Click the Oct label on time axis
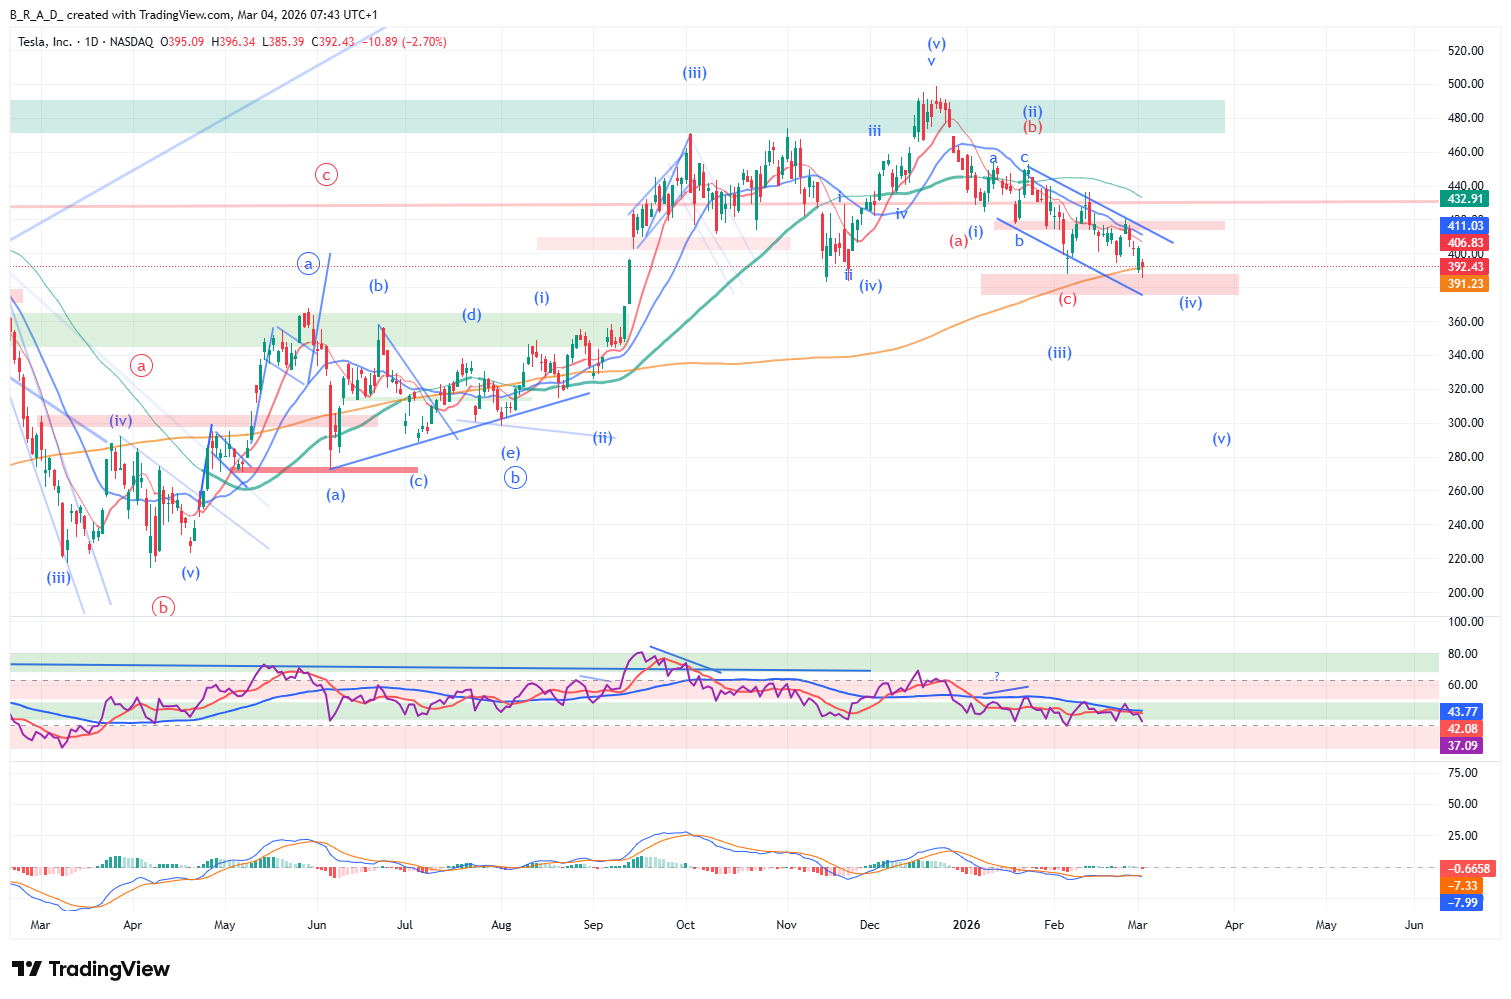The width and height of the screenshot is (1511, 999). (685, 925)
